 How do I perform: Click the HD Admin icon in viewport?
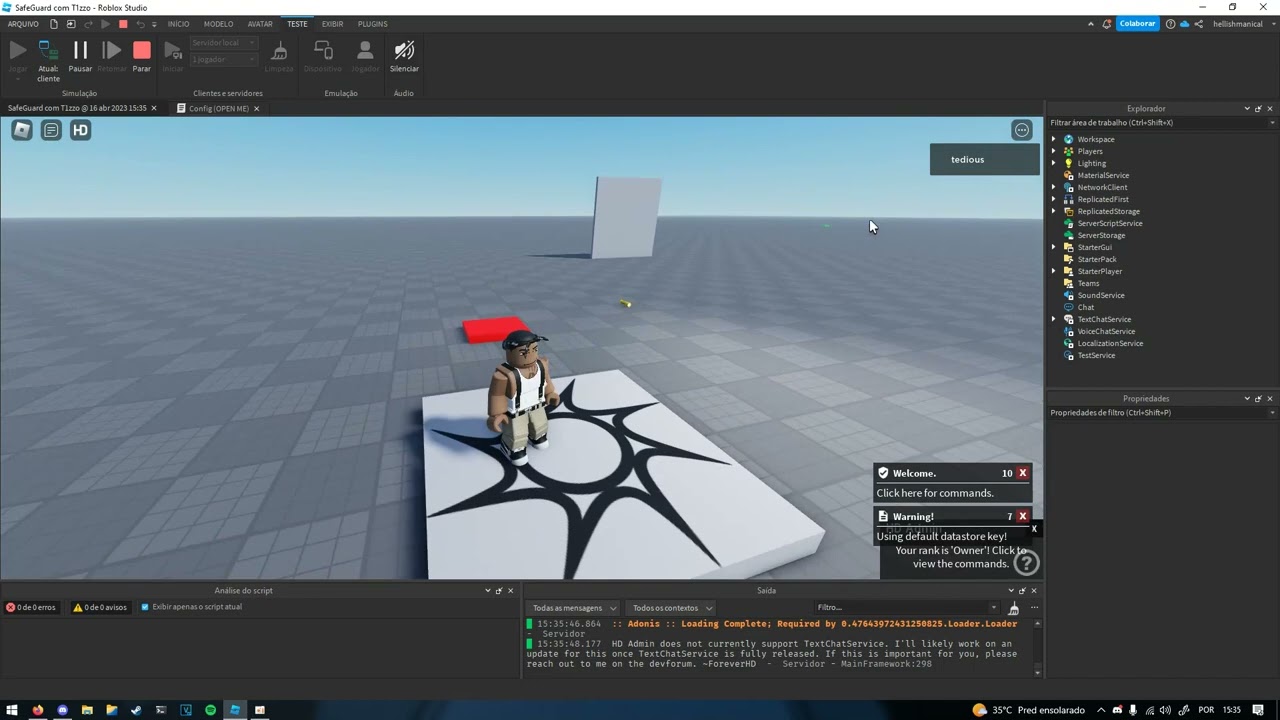point(80,130)
